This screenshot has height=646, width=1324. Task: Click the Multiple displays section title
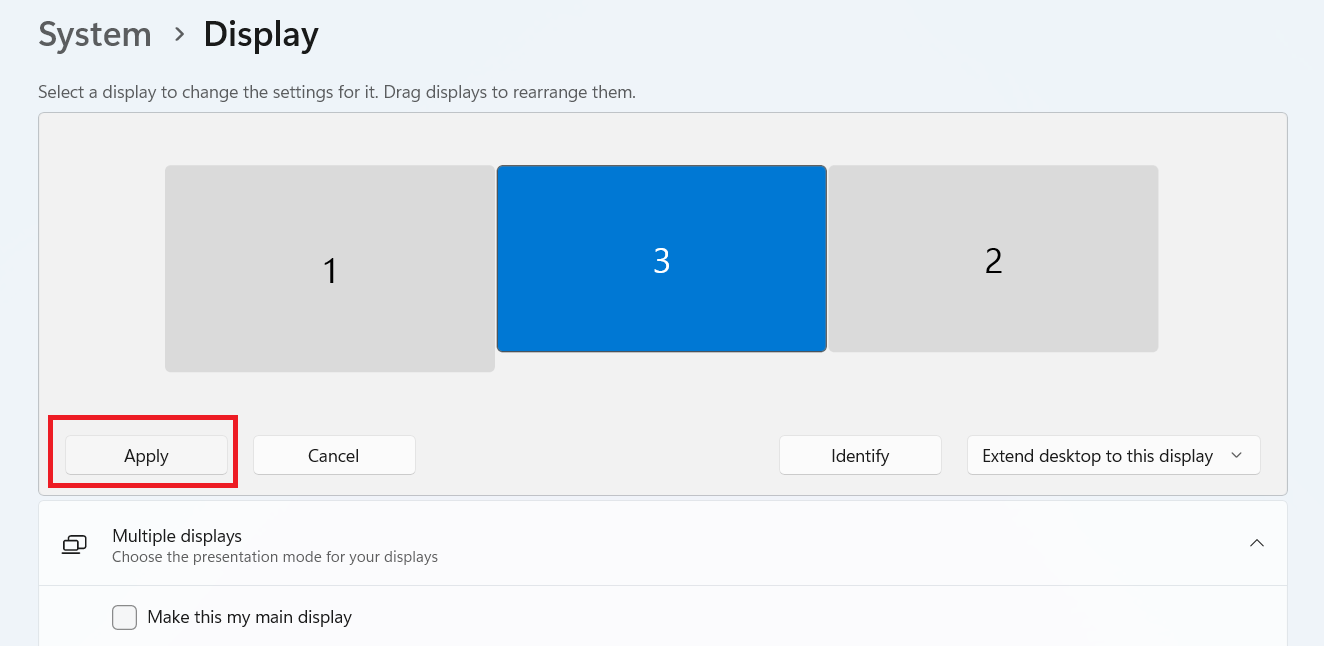177,536
